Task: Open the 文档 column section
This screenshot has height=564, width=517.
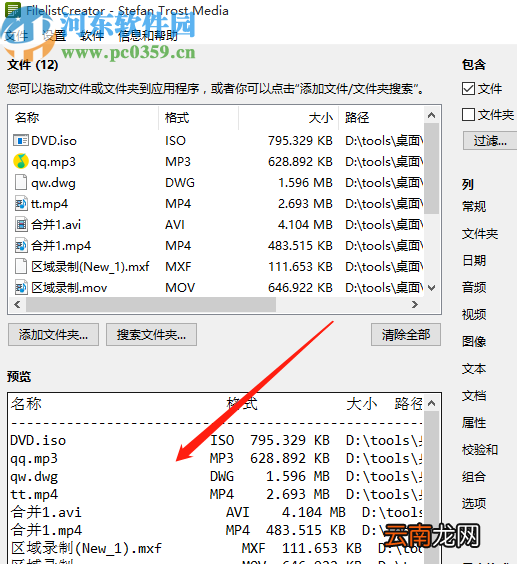Action: point(474,396)
